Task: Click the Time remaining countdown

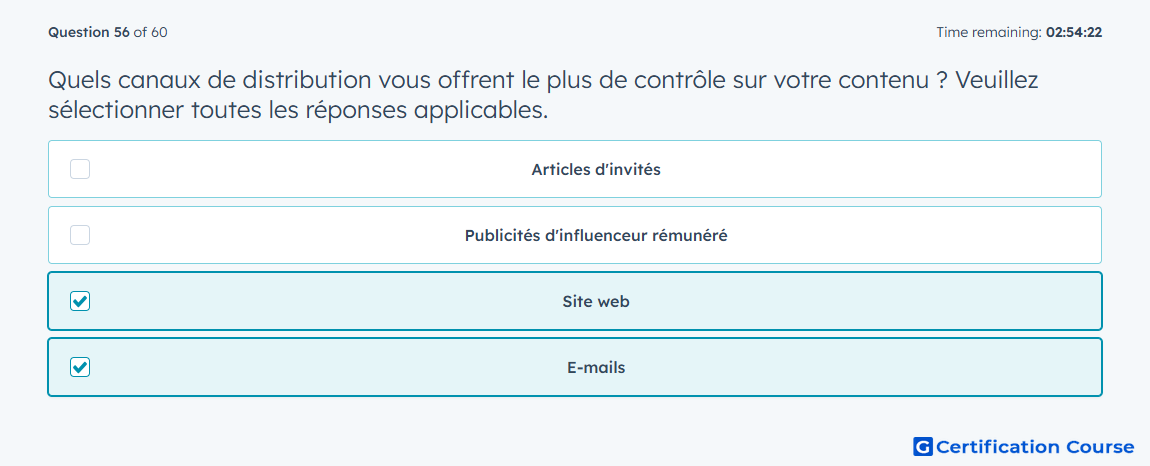Action: pos(1019,32)
